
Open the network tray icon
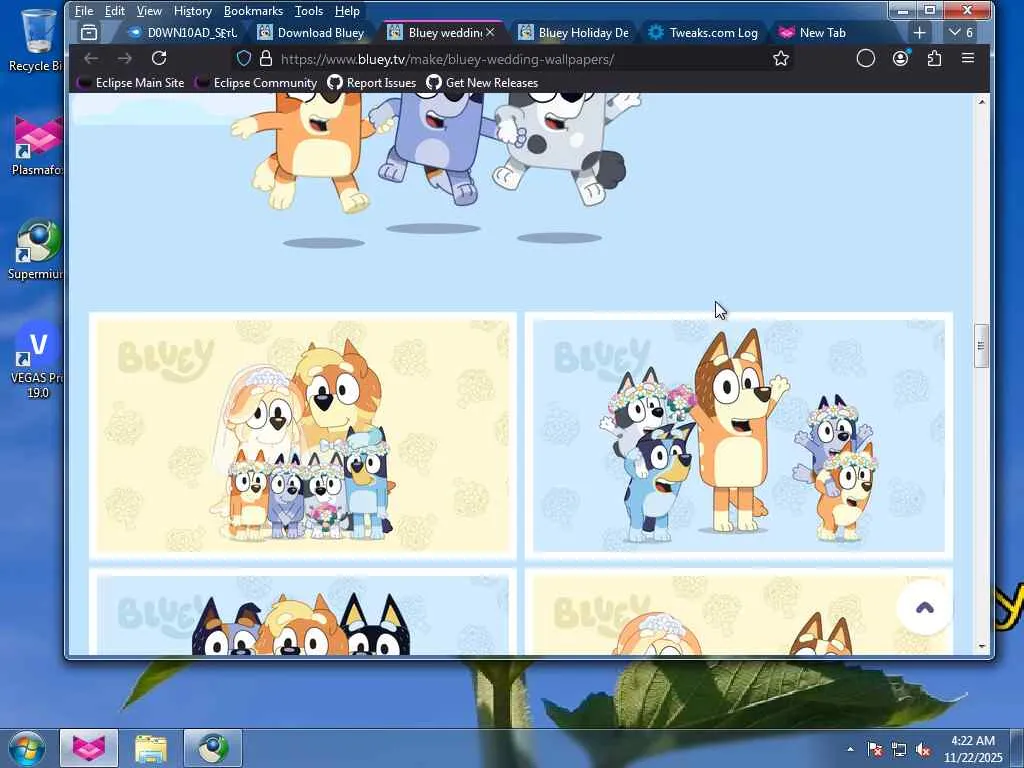point(899,750)
